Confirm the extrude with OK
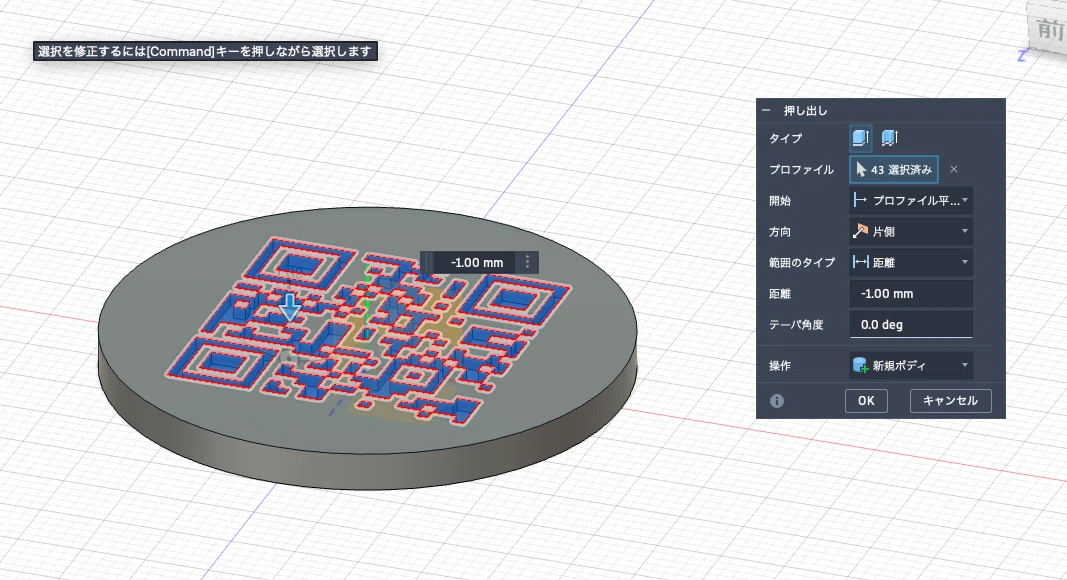 tap(866, 400)
